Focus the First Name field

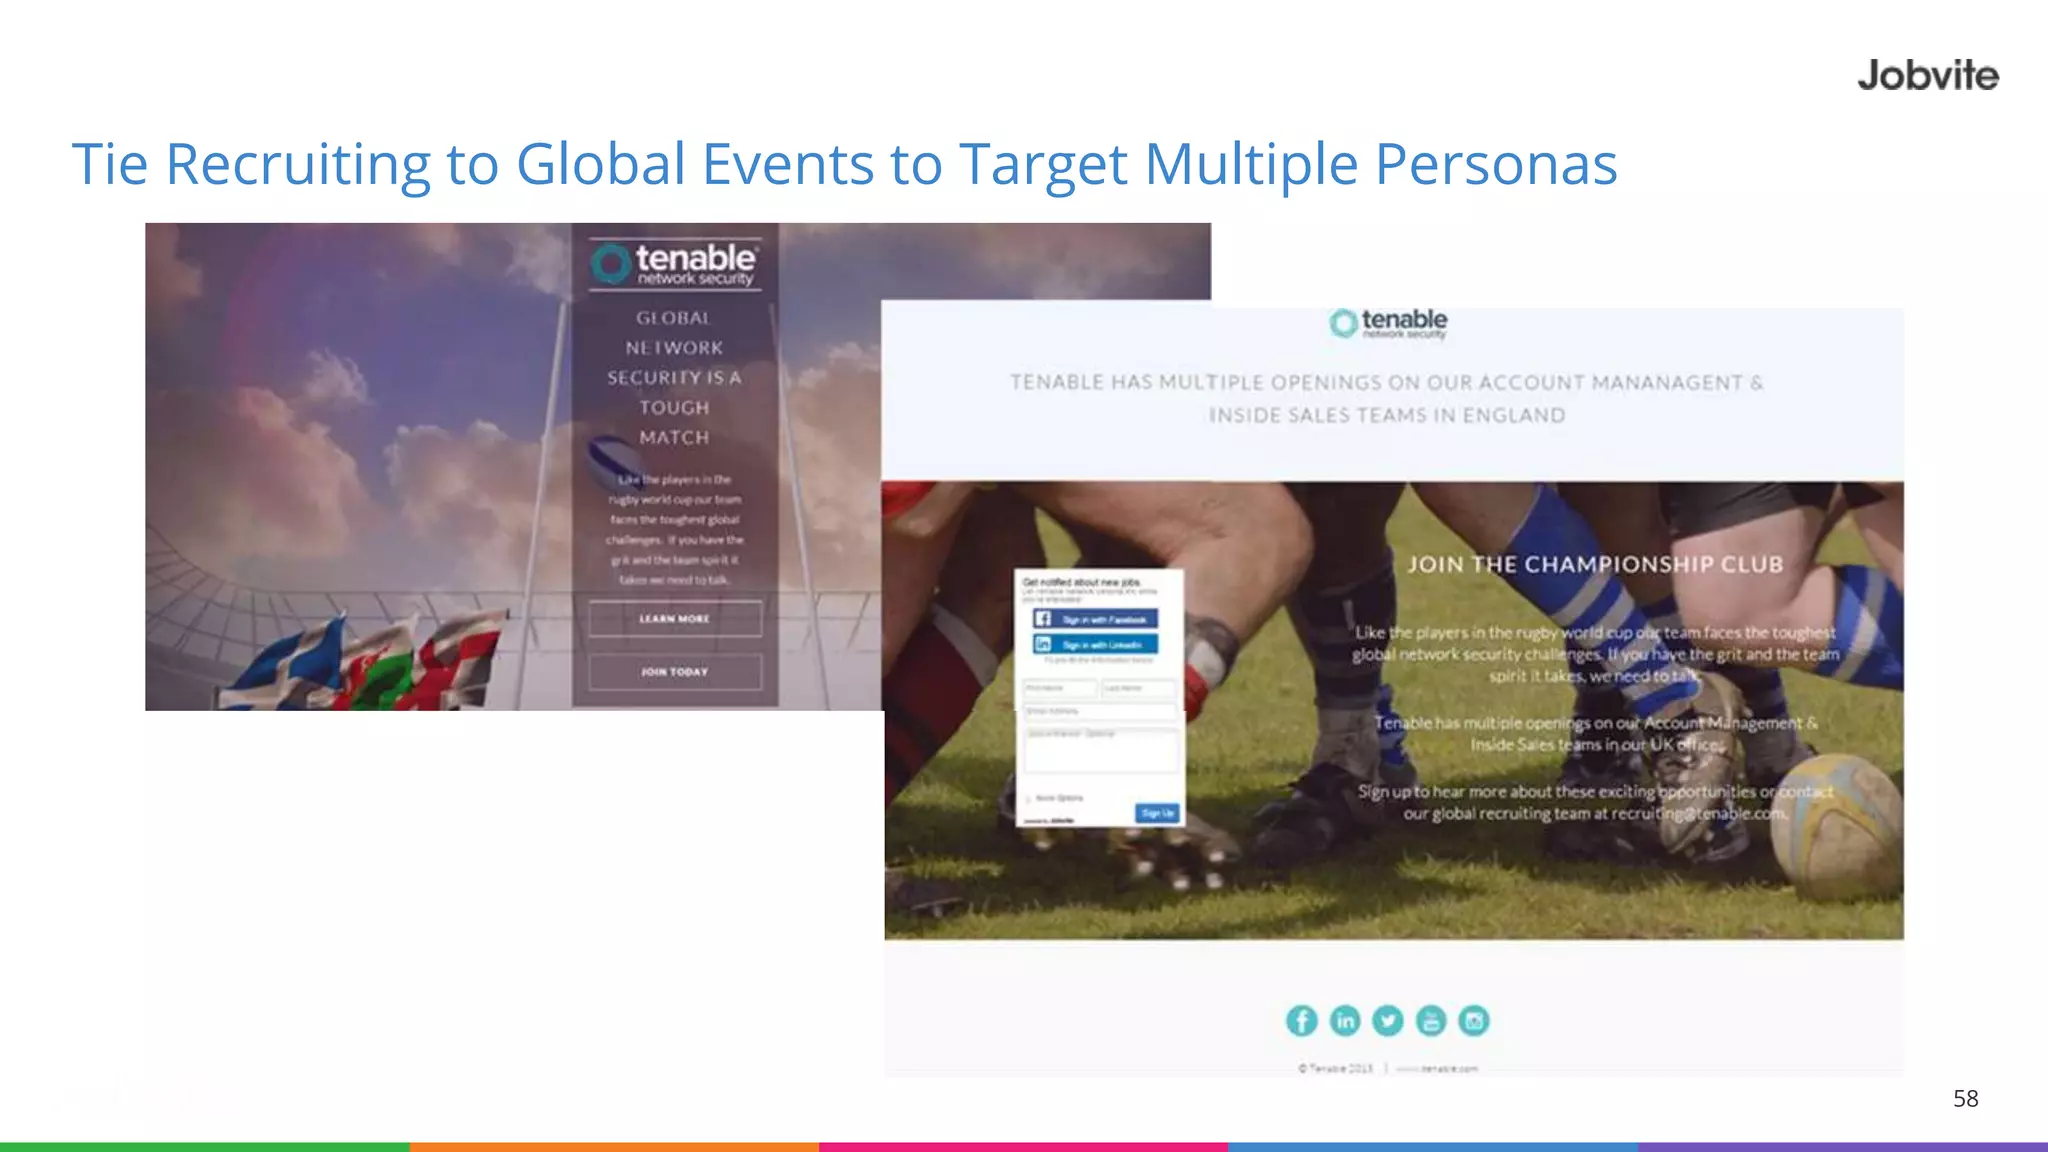click(x=1060, y=688)
